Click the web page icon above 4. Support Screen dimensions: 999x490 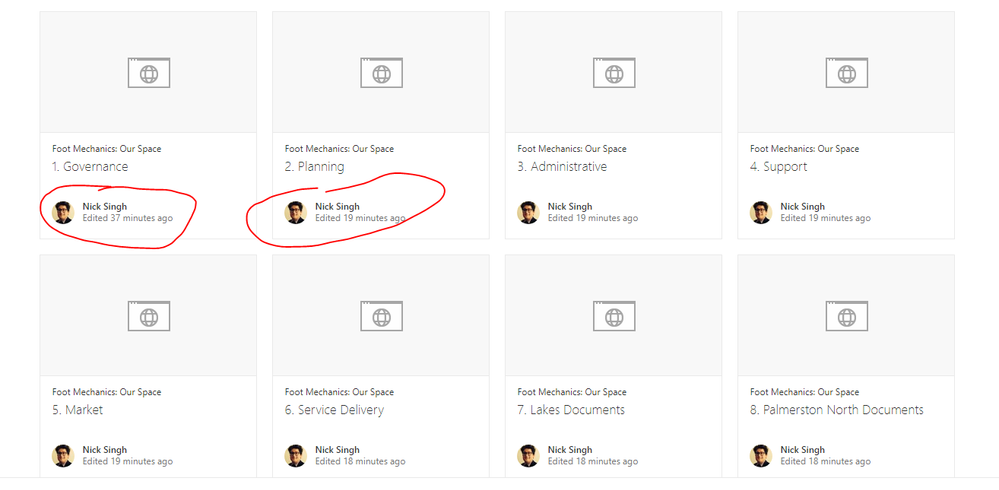click(x=846, y=73)
